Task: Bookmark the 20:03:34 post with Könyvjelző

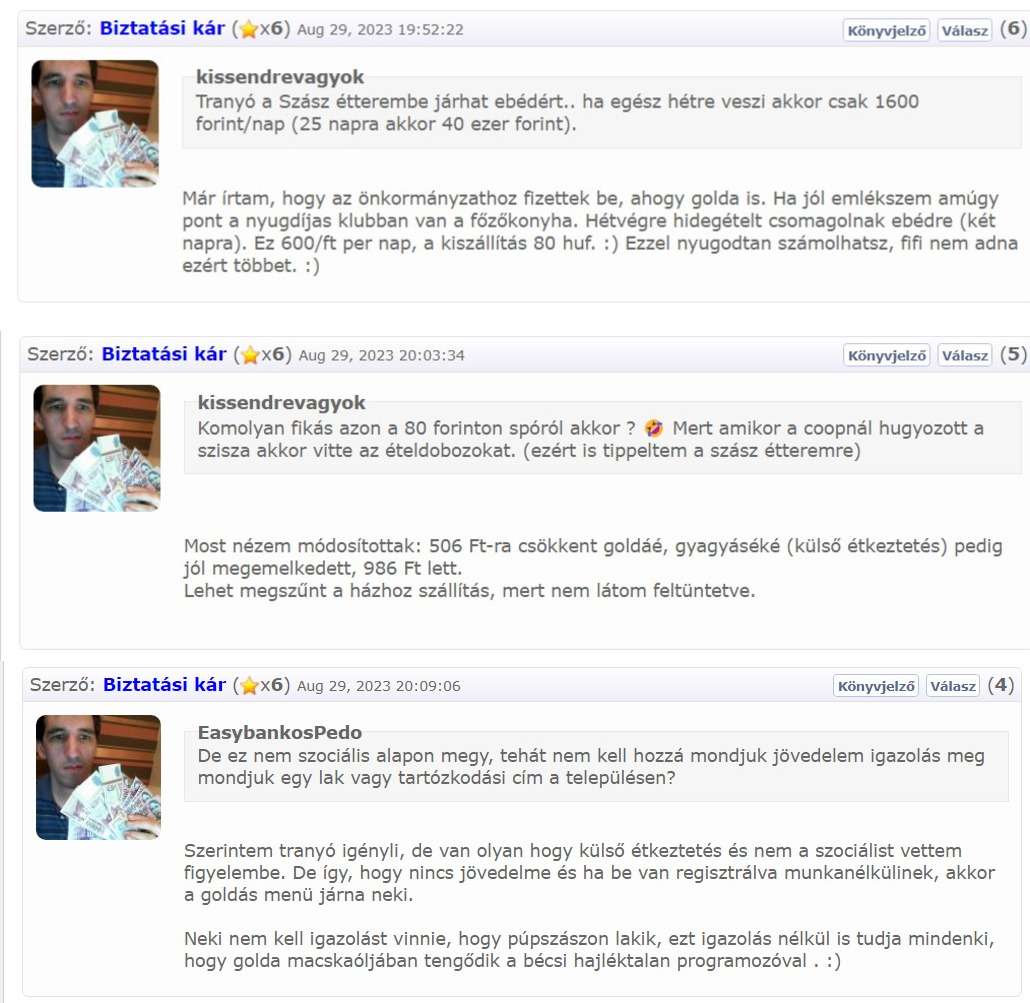Action: coord(886,355)
